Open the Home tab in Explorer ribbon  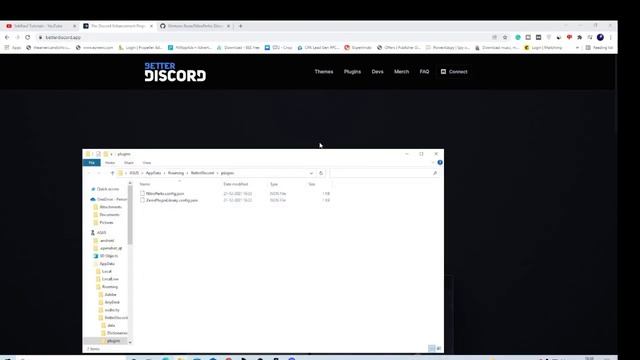110,163
